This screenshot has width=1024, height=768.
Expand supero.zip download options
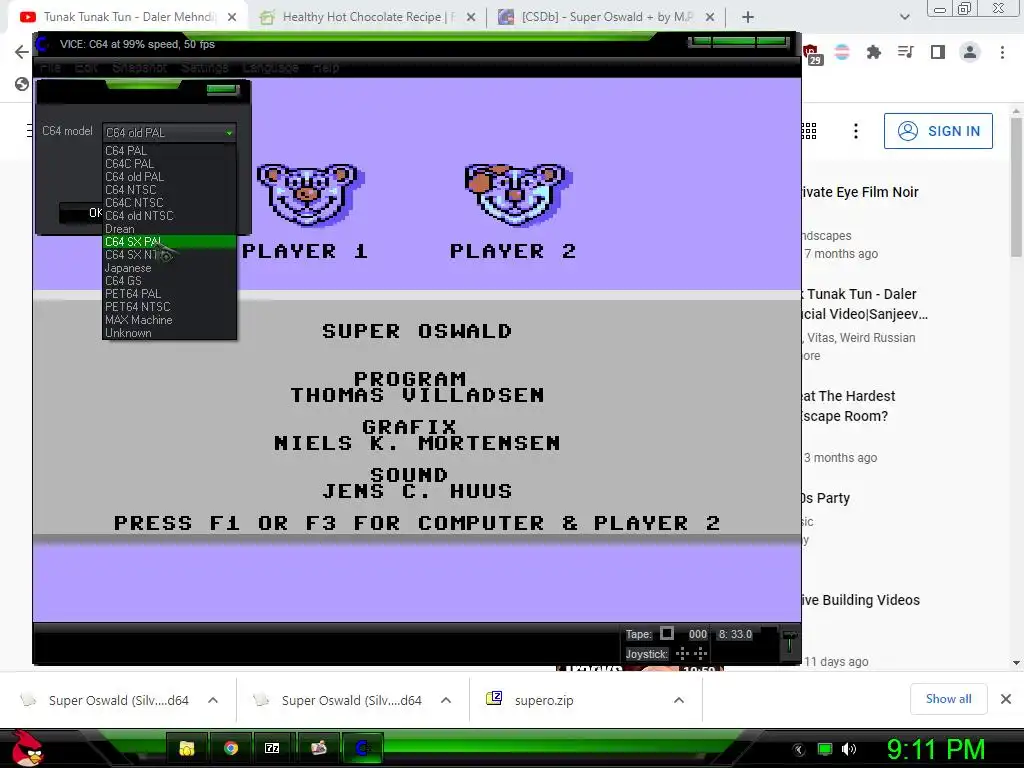pyautogui.click(x=679, y=700)
